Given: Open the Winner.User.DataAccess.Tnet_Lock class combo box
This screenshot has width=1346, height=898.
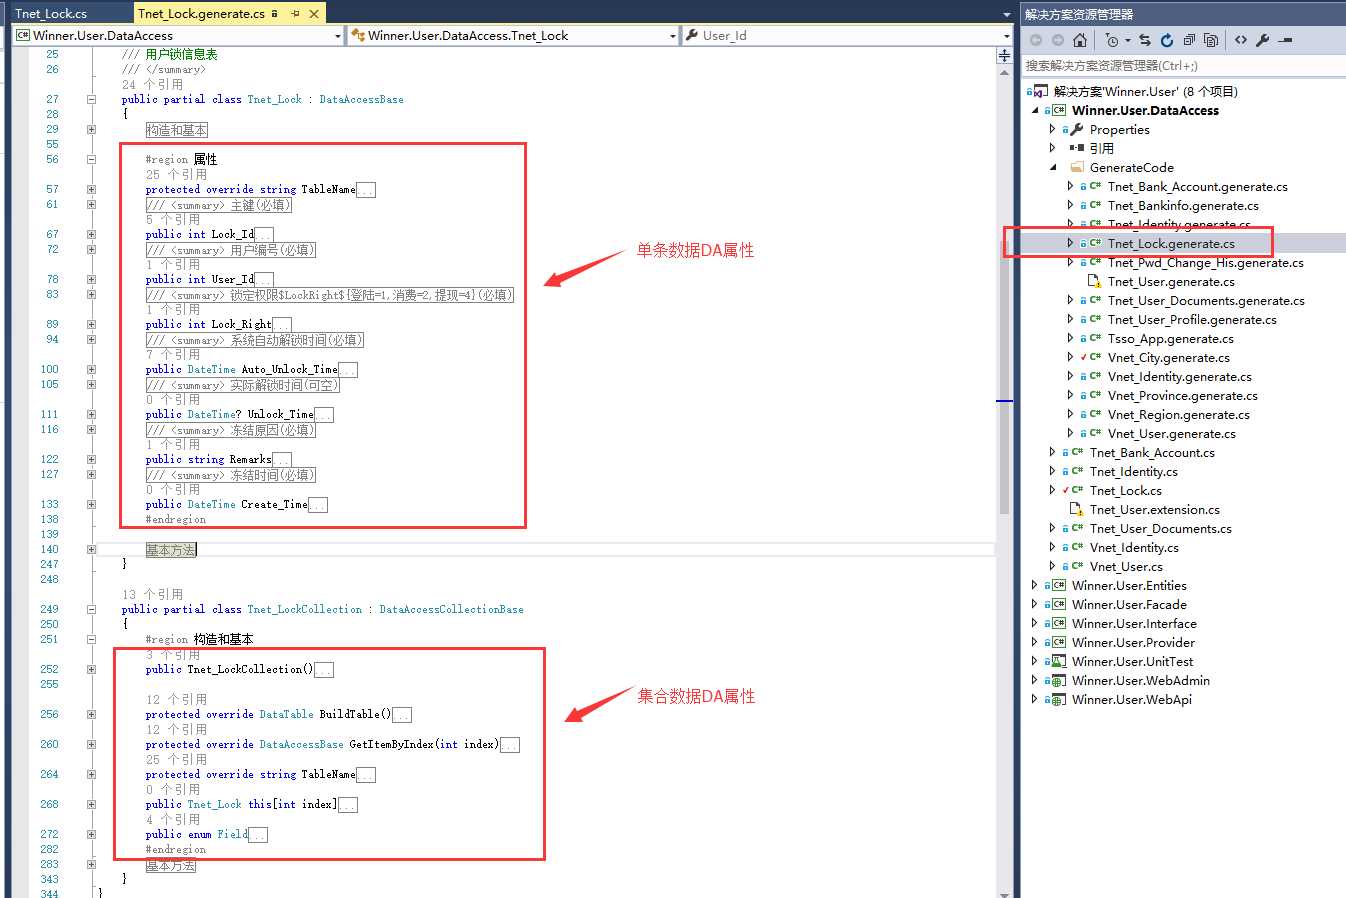Looking at the screenshot, I should [514, 35].
